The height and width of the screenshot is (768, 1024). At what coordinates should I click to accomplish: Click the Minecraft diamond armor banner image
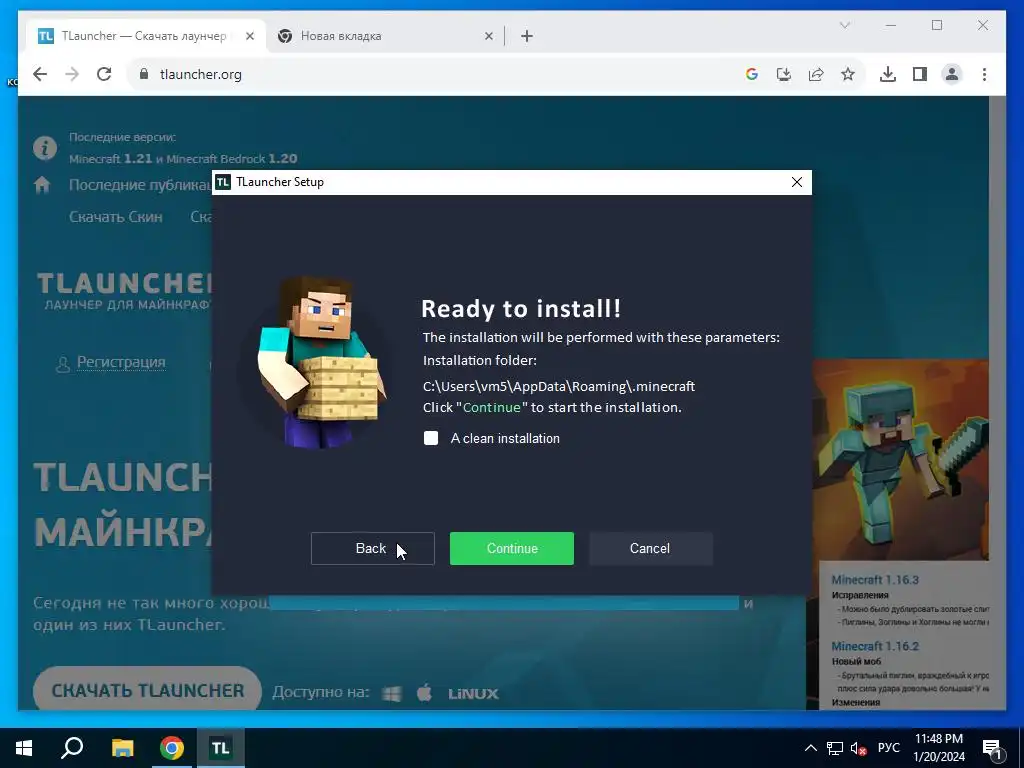tap(901, 459)
